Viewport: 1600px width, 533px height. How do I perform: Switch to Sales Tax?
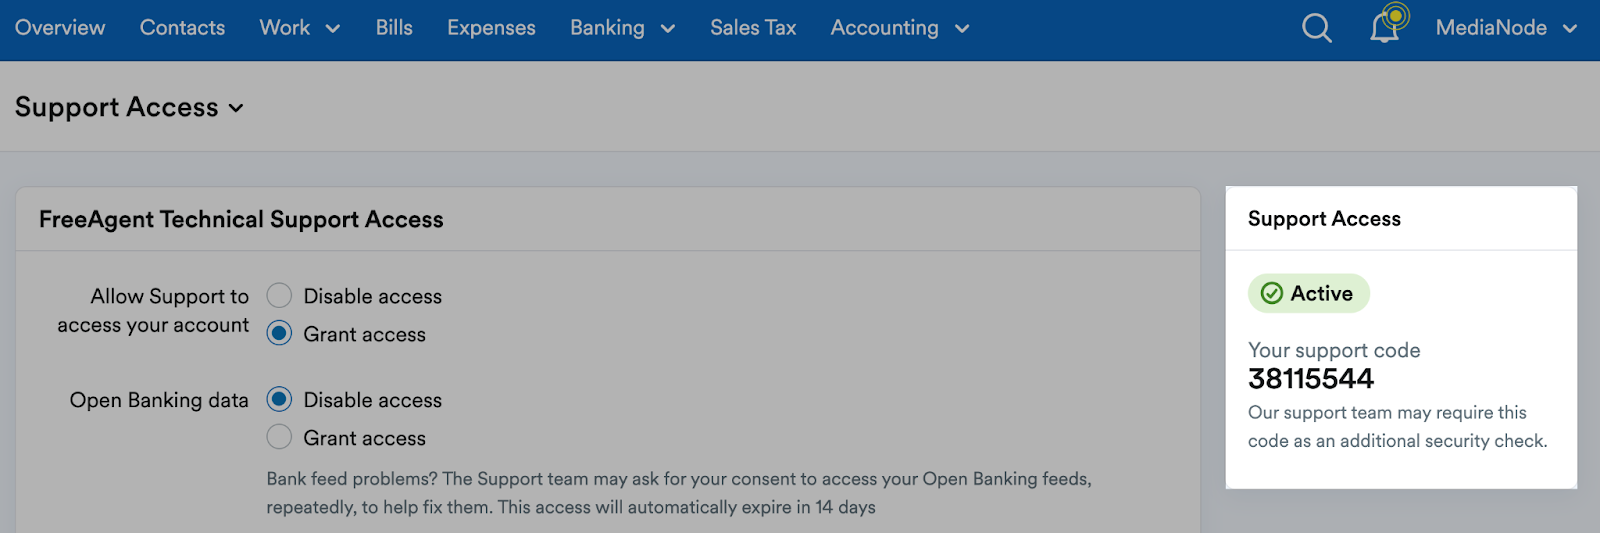(x=753, y=28)
